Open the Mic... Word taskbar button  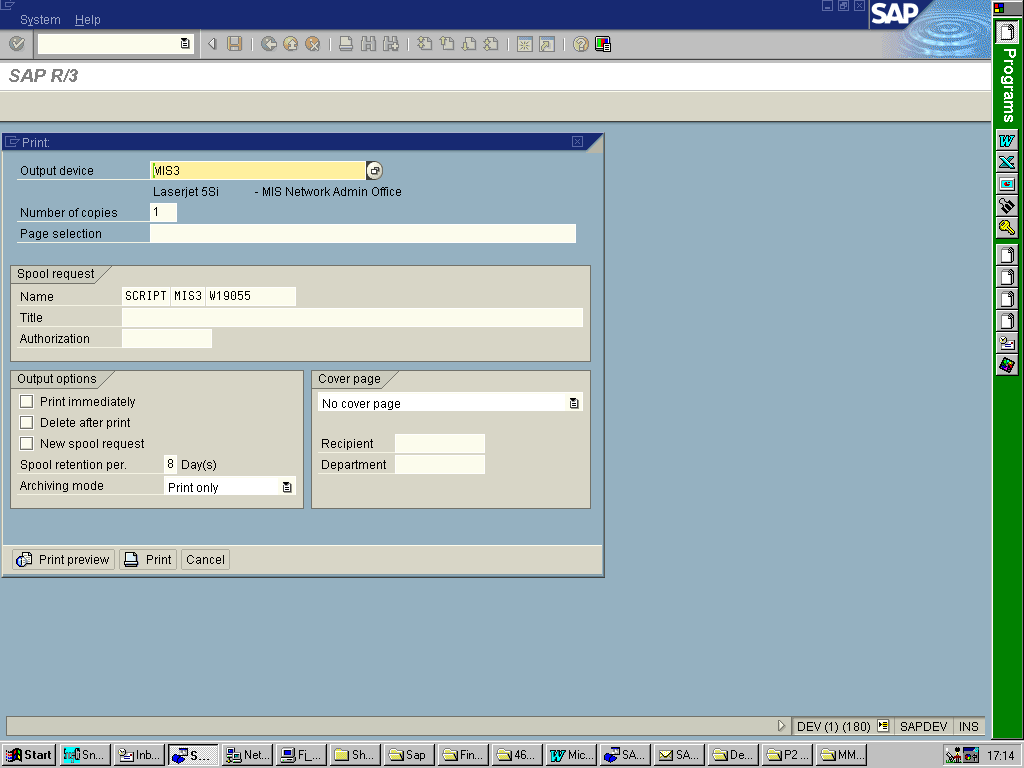[x=571, y=755]
